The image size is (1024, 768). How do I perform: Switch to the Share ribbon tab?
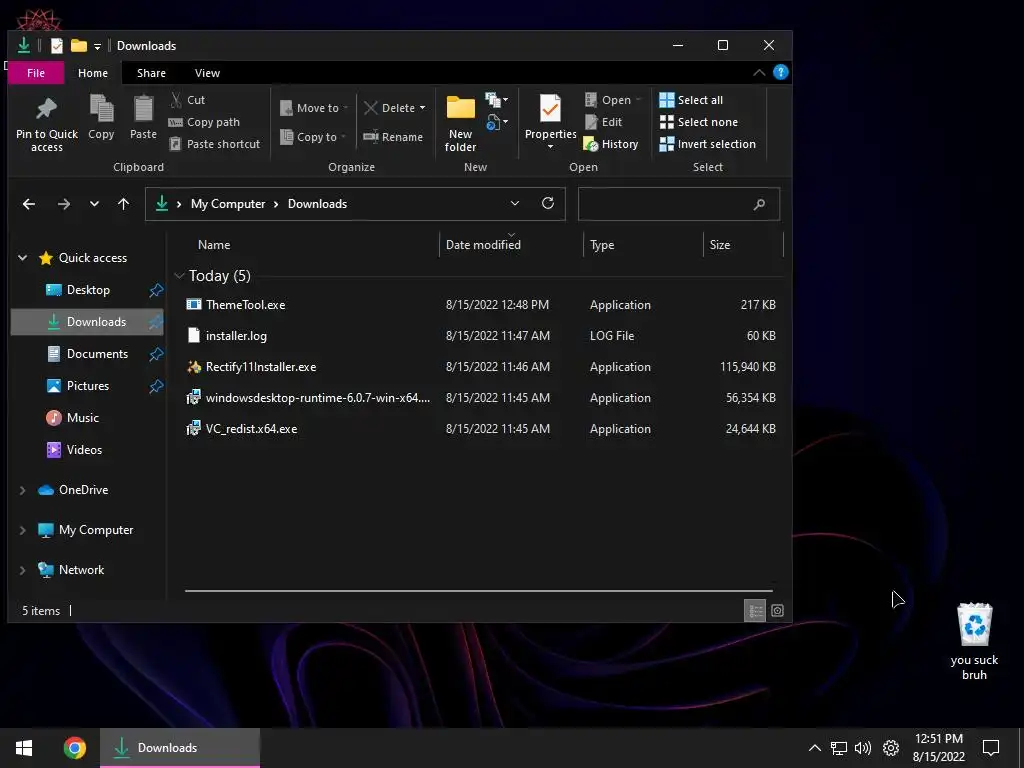pos(151,73)
